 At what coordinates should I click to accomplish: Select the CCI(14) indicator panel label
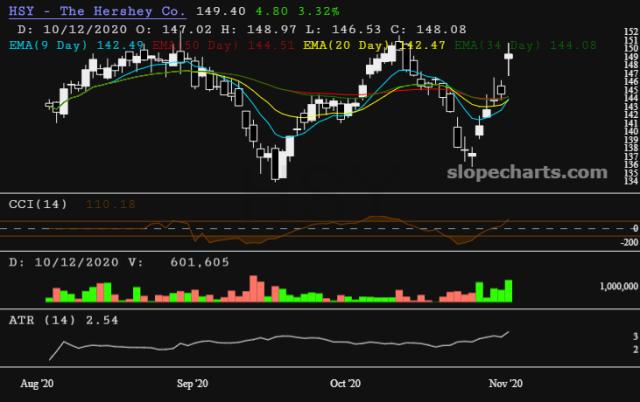(x=37, y=204)
